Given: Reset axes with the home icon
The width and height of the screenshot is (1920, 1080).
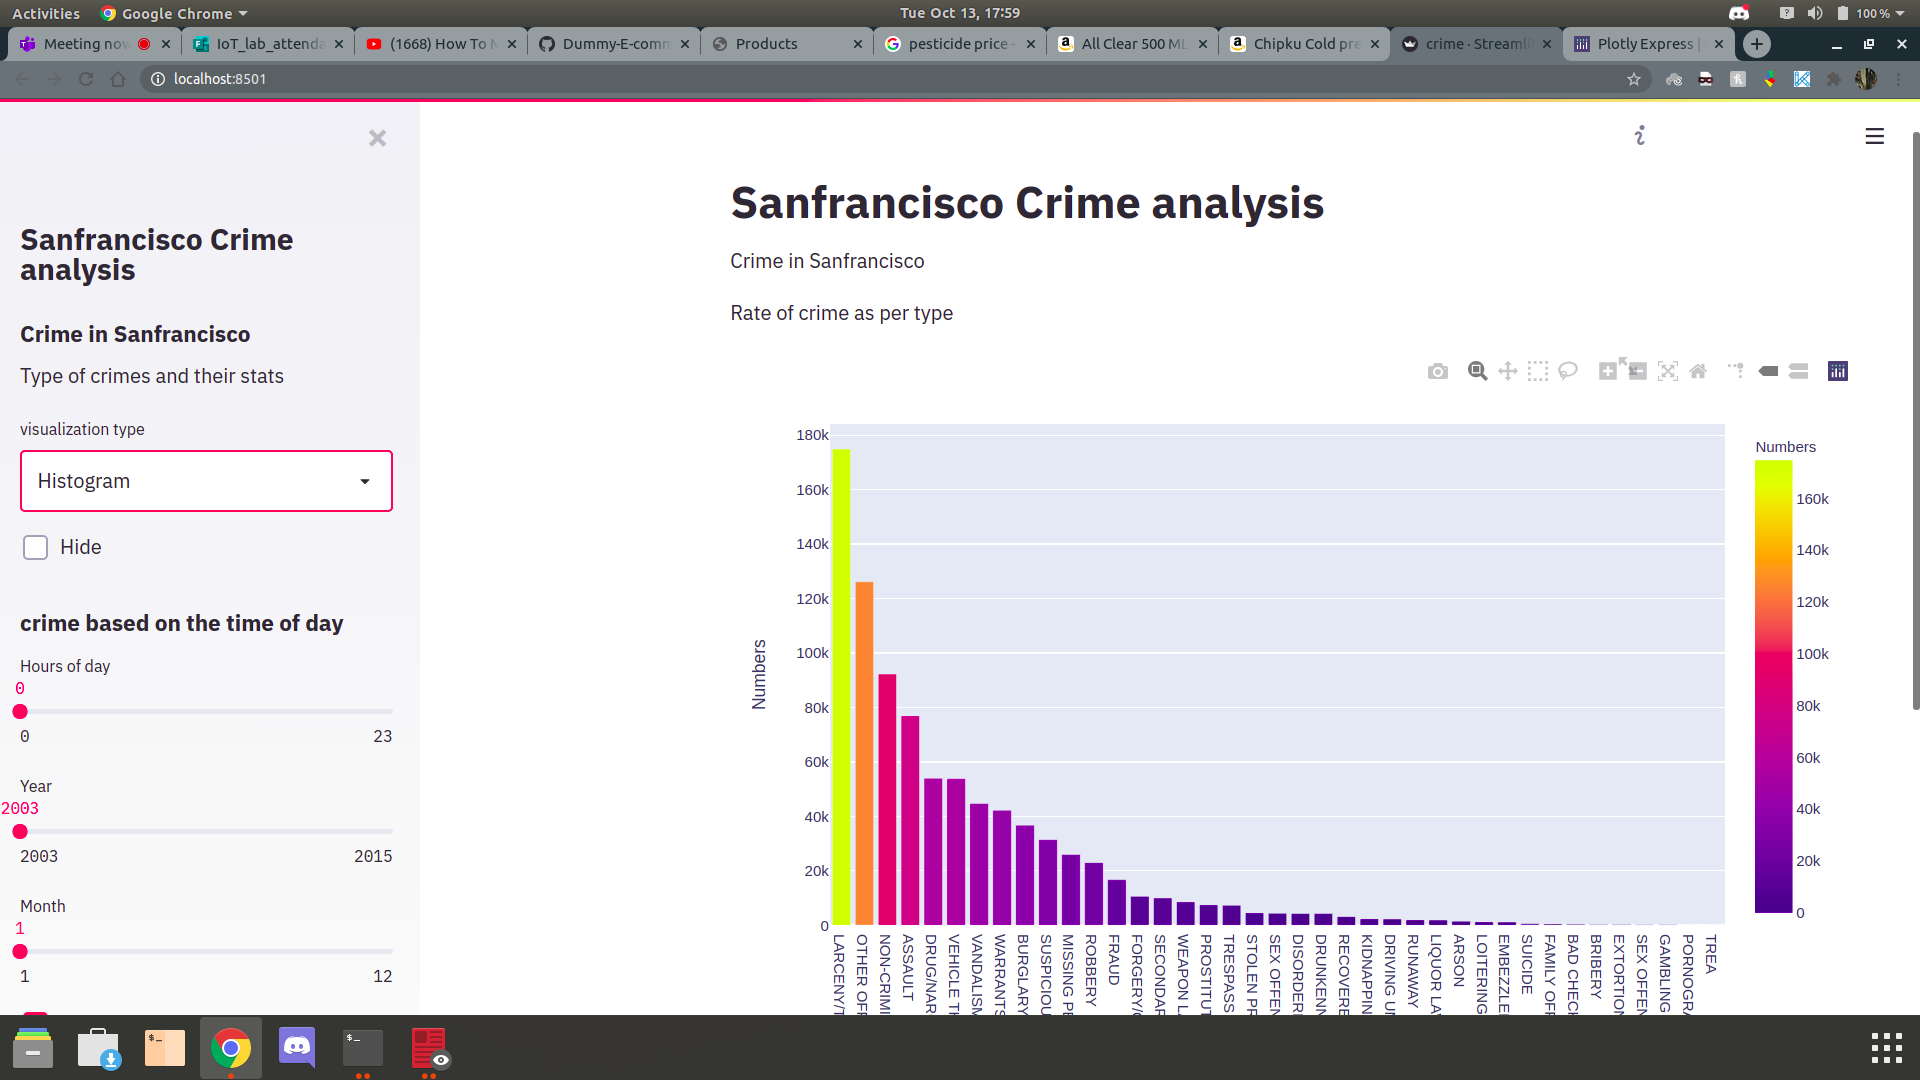Looking at the screenshot, I should [x=1698, y=372].
